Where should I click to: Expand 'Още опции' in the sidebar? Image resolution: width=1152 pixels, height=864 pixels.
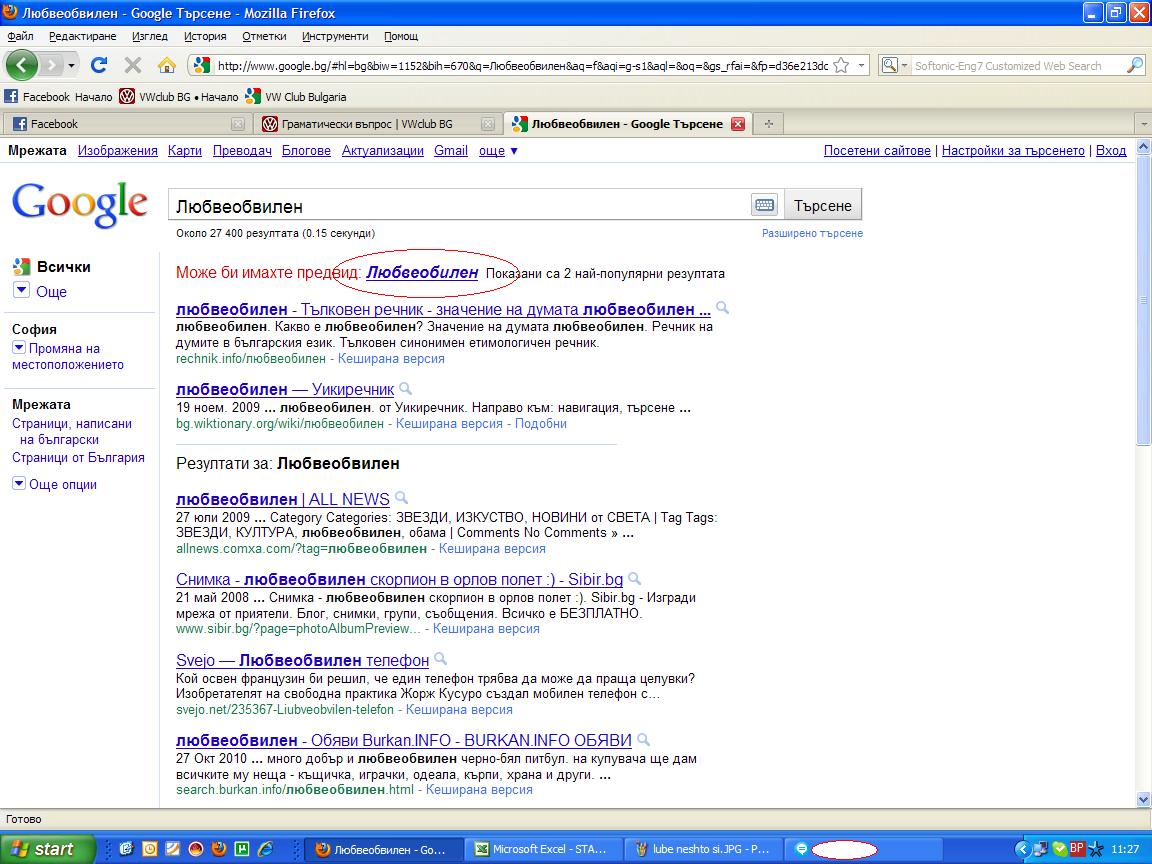pos(55,484)
